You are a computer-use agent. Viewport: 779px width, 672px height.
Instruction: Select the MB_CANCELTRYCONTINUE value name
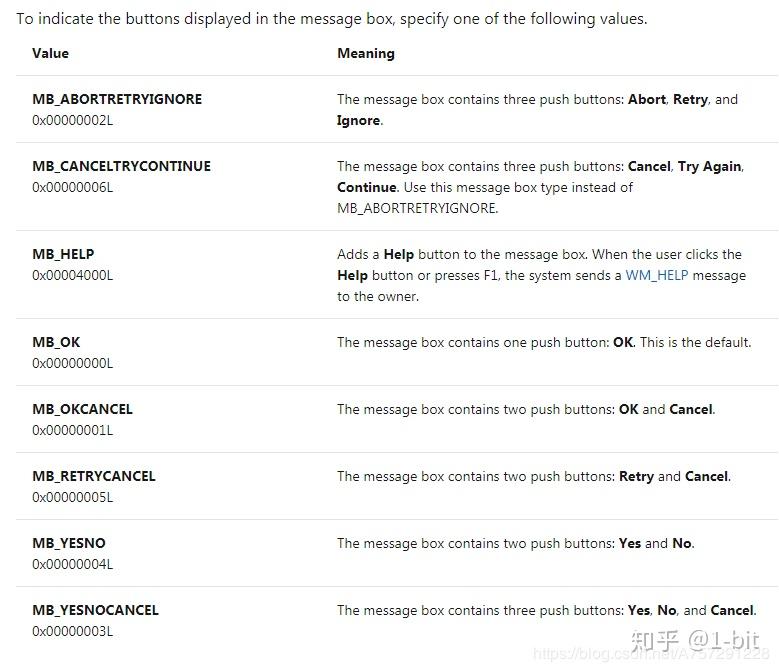(x=121, y=166)
